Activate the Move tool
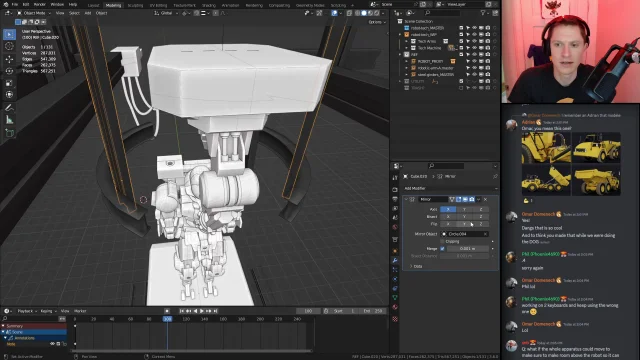Screen dimensions: 640x360 point(9,59)
